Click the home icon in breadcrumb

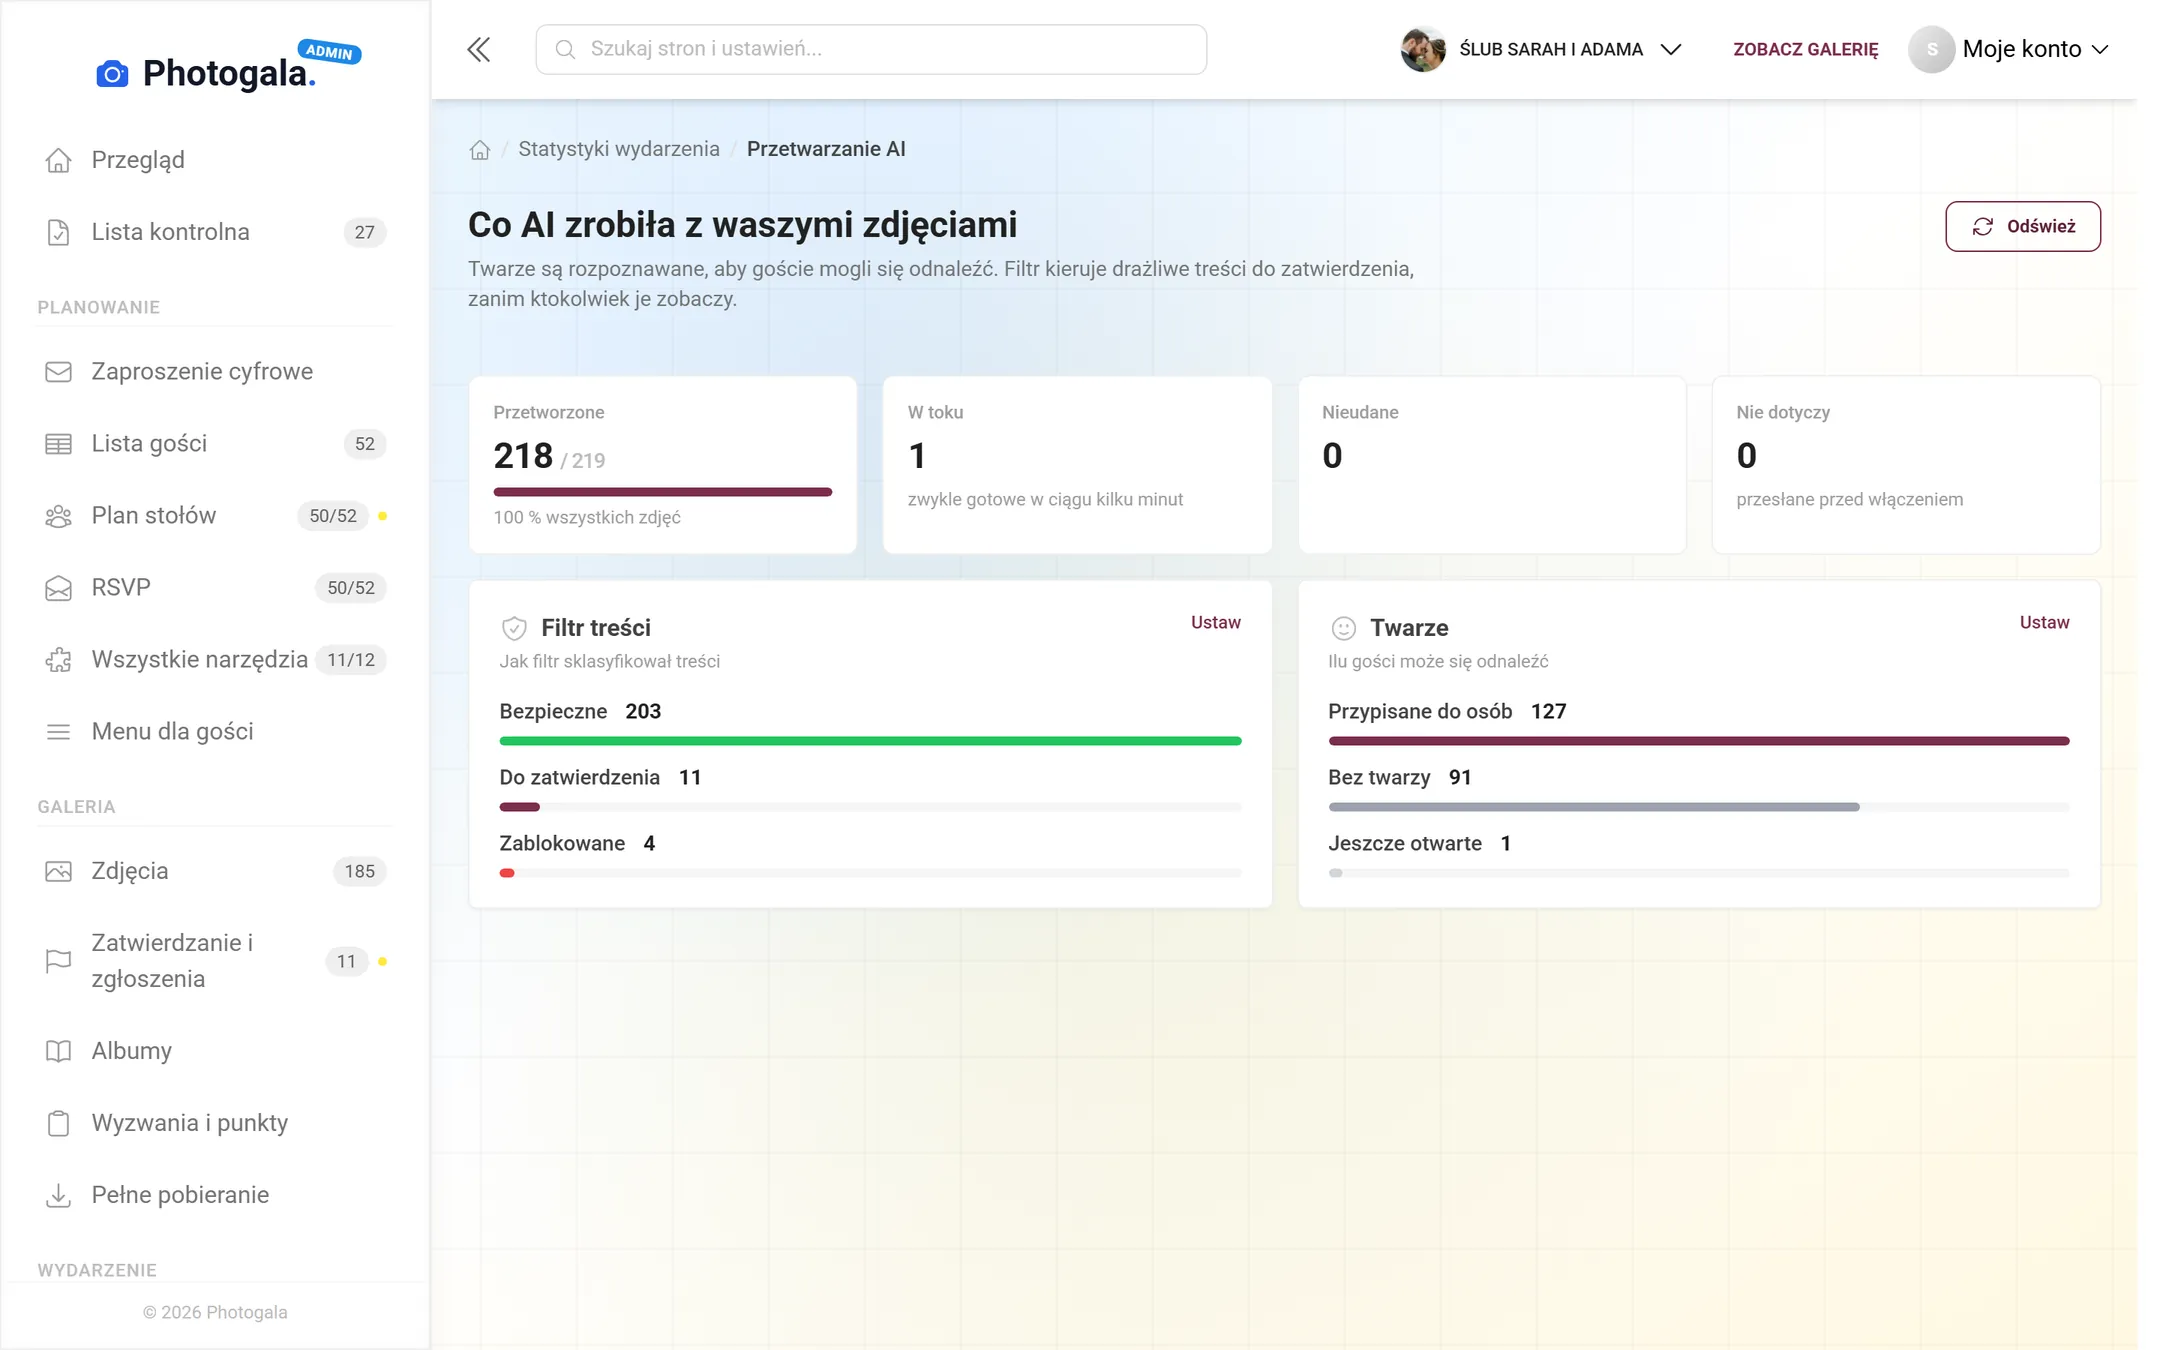480,150
